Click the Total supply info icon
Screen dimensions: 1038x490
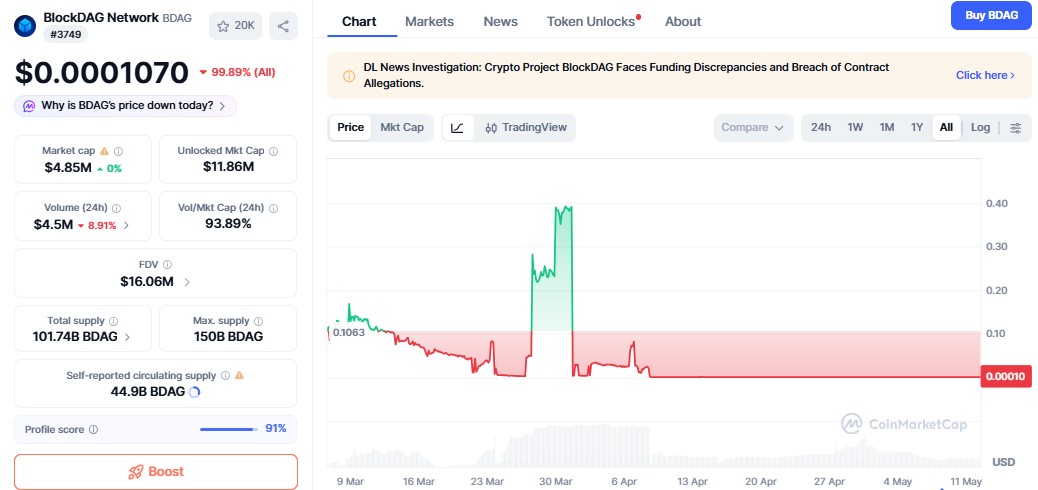coord(113,321)
